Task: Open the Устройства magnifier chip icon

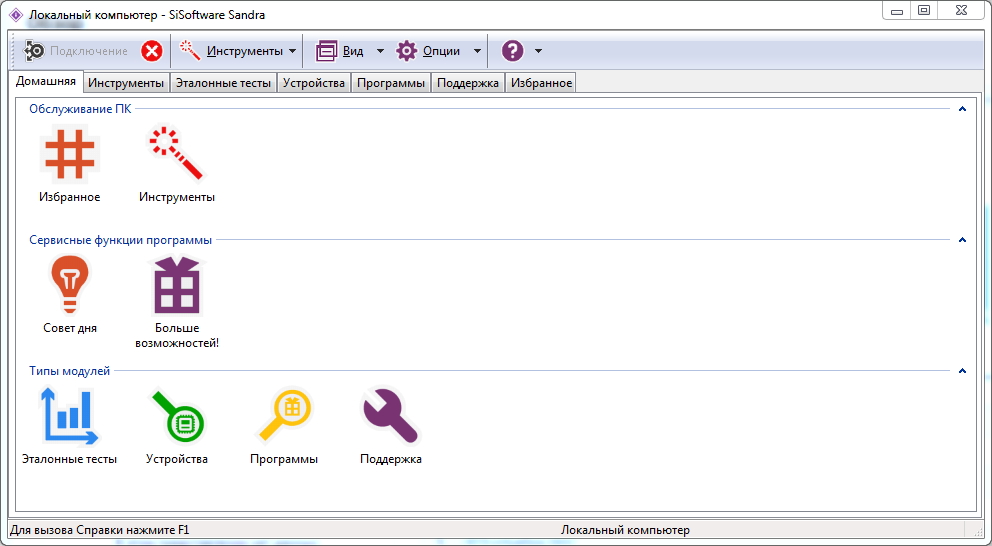Action: 176,417
